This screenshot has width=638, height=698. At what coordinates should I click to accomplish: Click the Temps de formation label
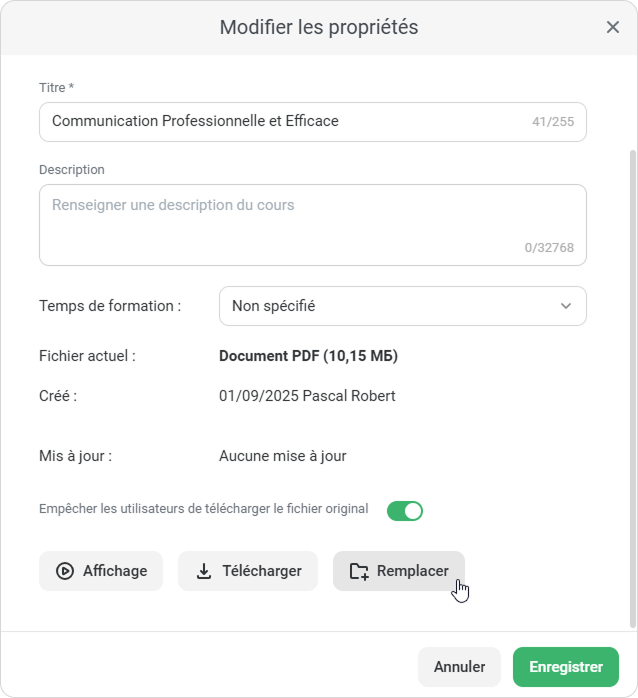click(110, 306)
